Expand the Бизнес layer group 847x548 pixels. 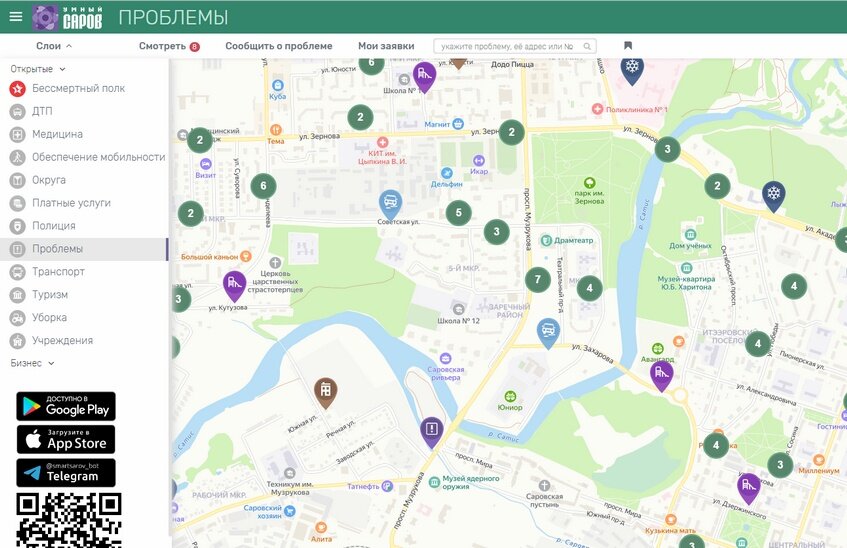[x=32, y=363]
